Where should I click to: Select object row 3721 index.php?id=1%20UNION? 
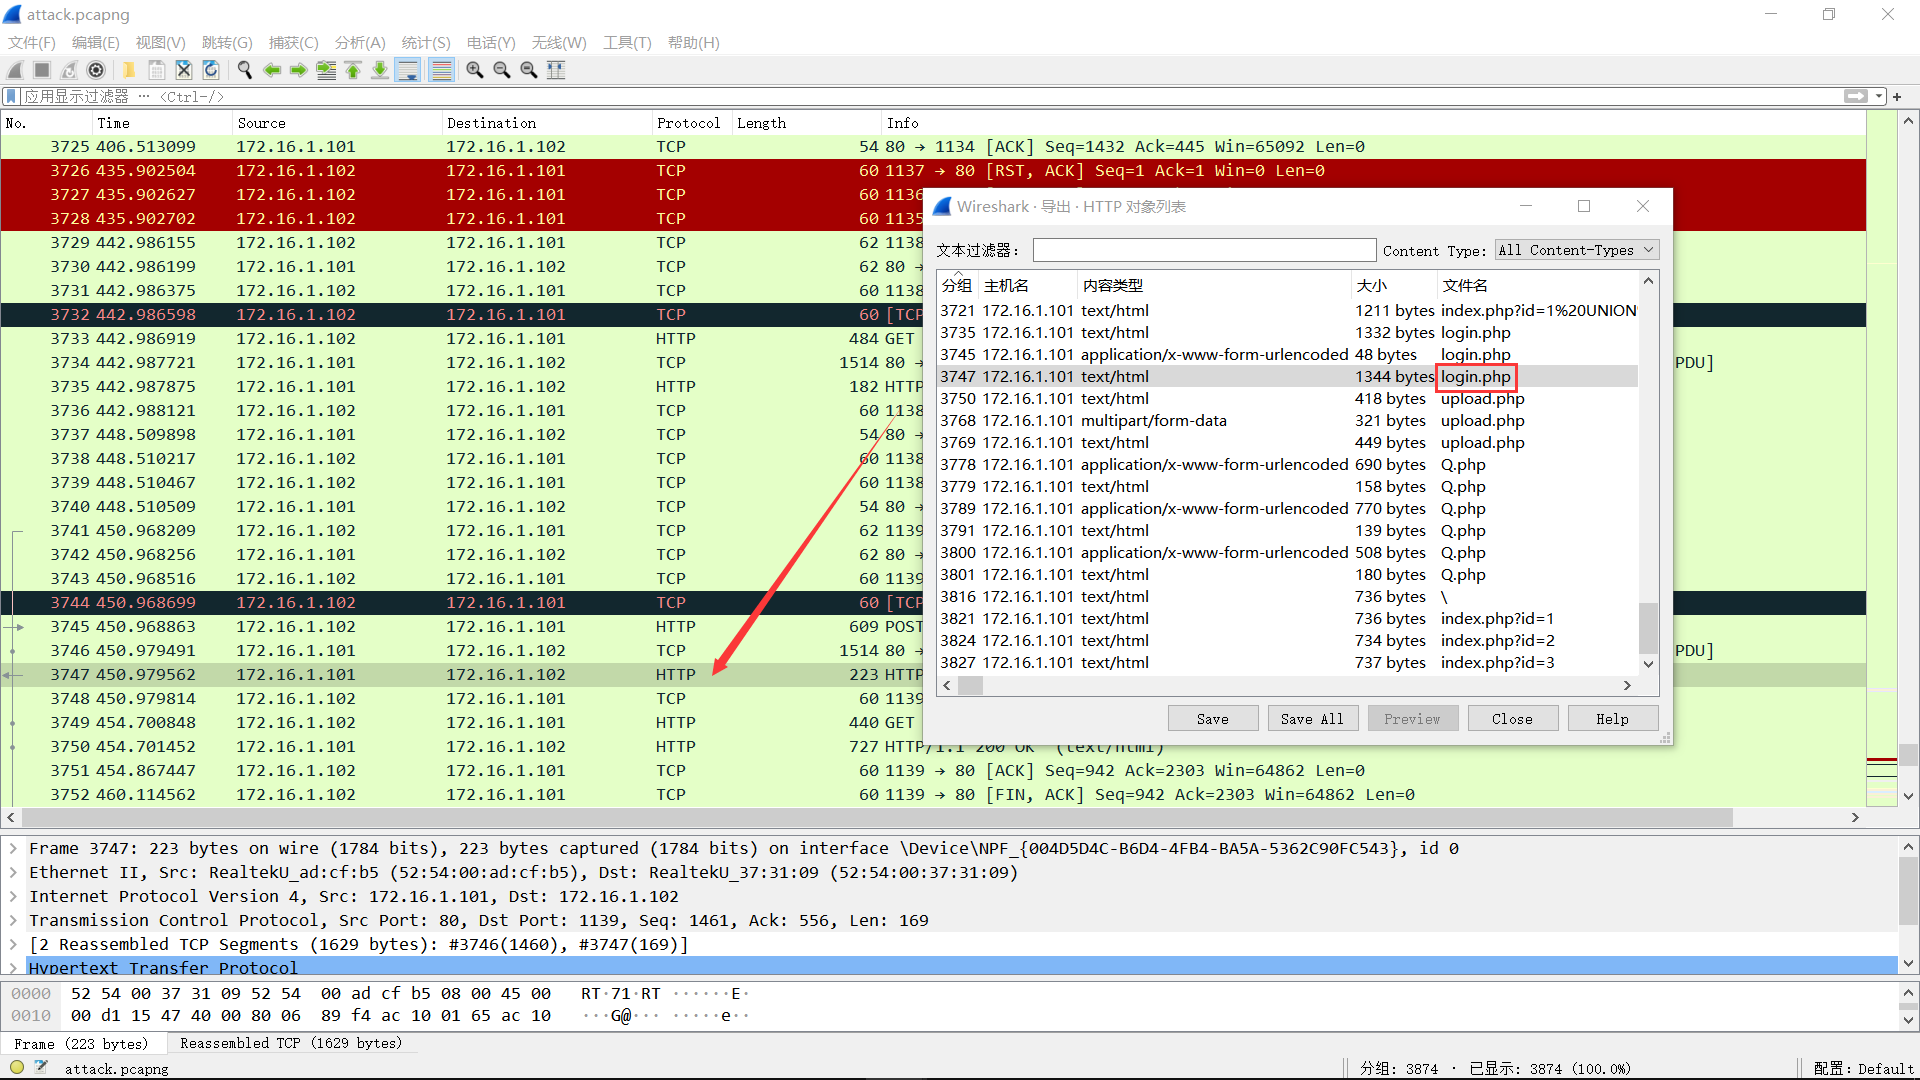point(1287,311)
